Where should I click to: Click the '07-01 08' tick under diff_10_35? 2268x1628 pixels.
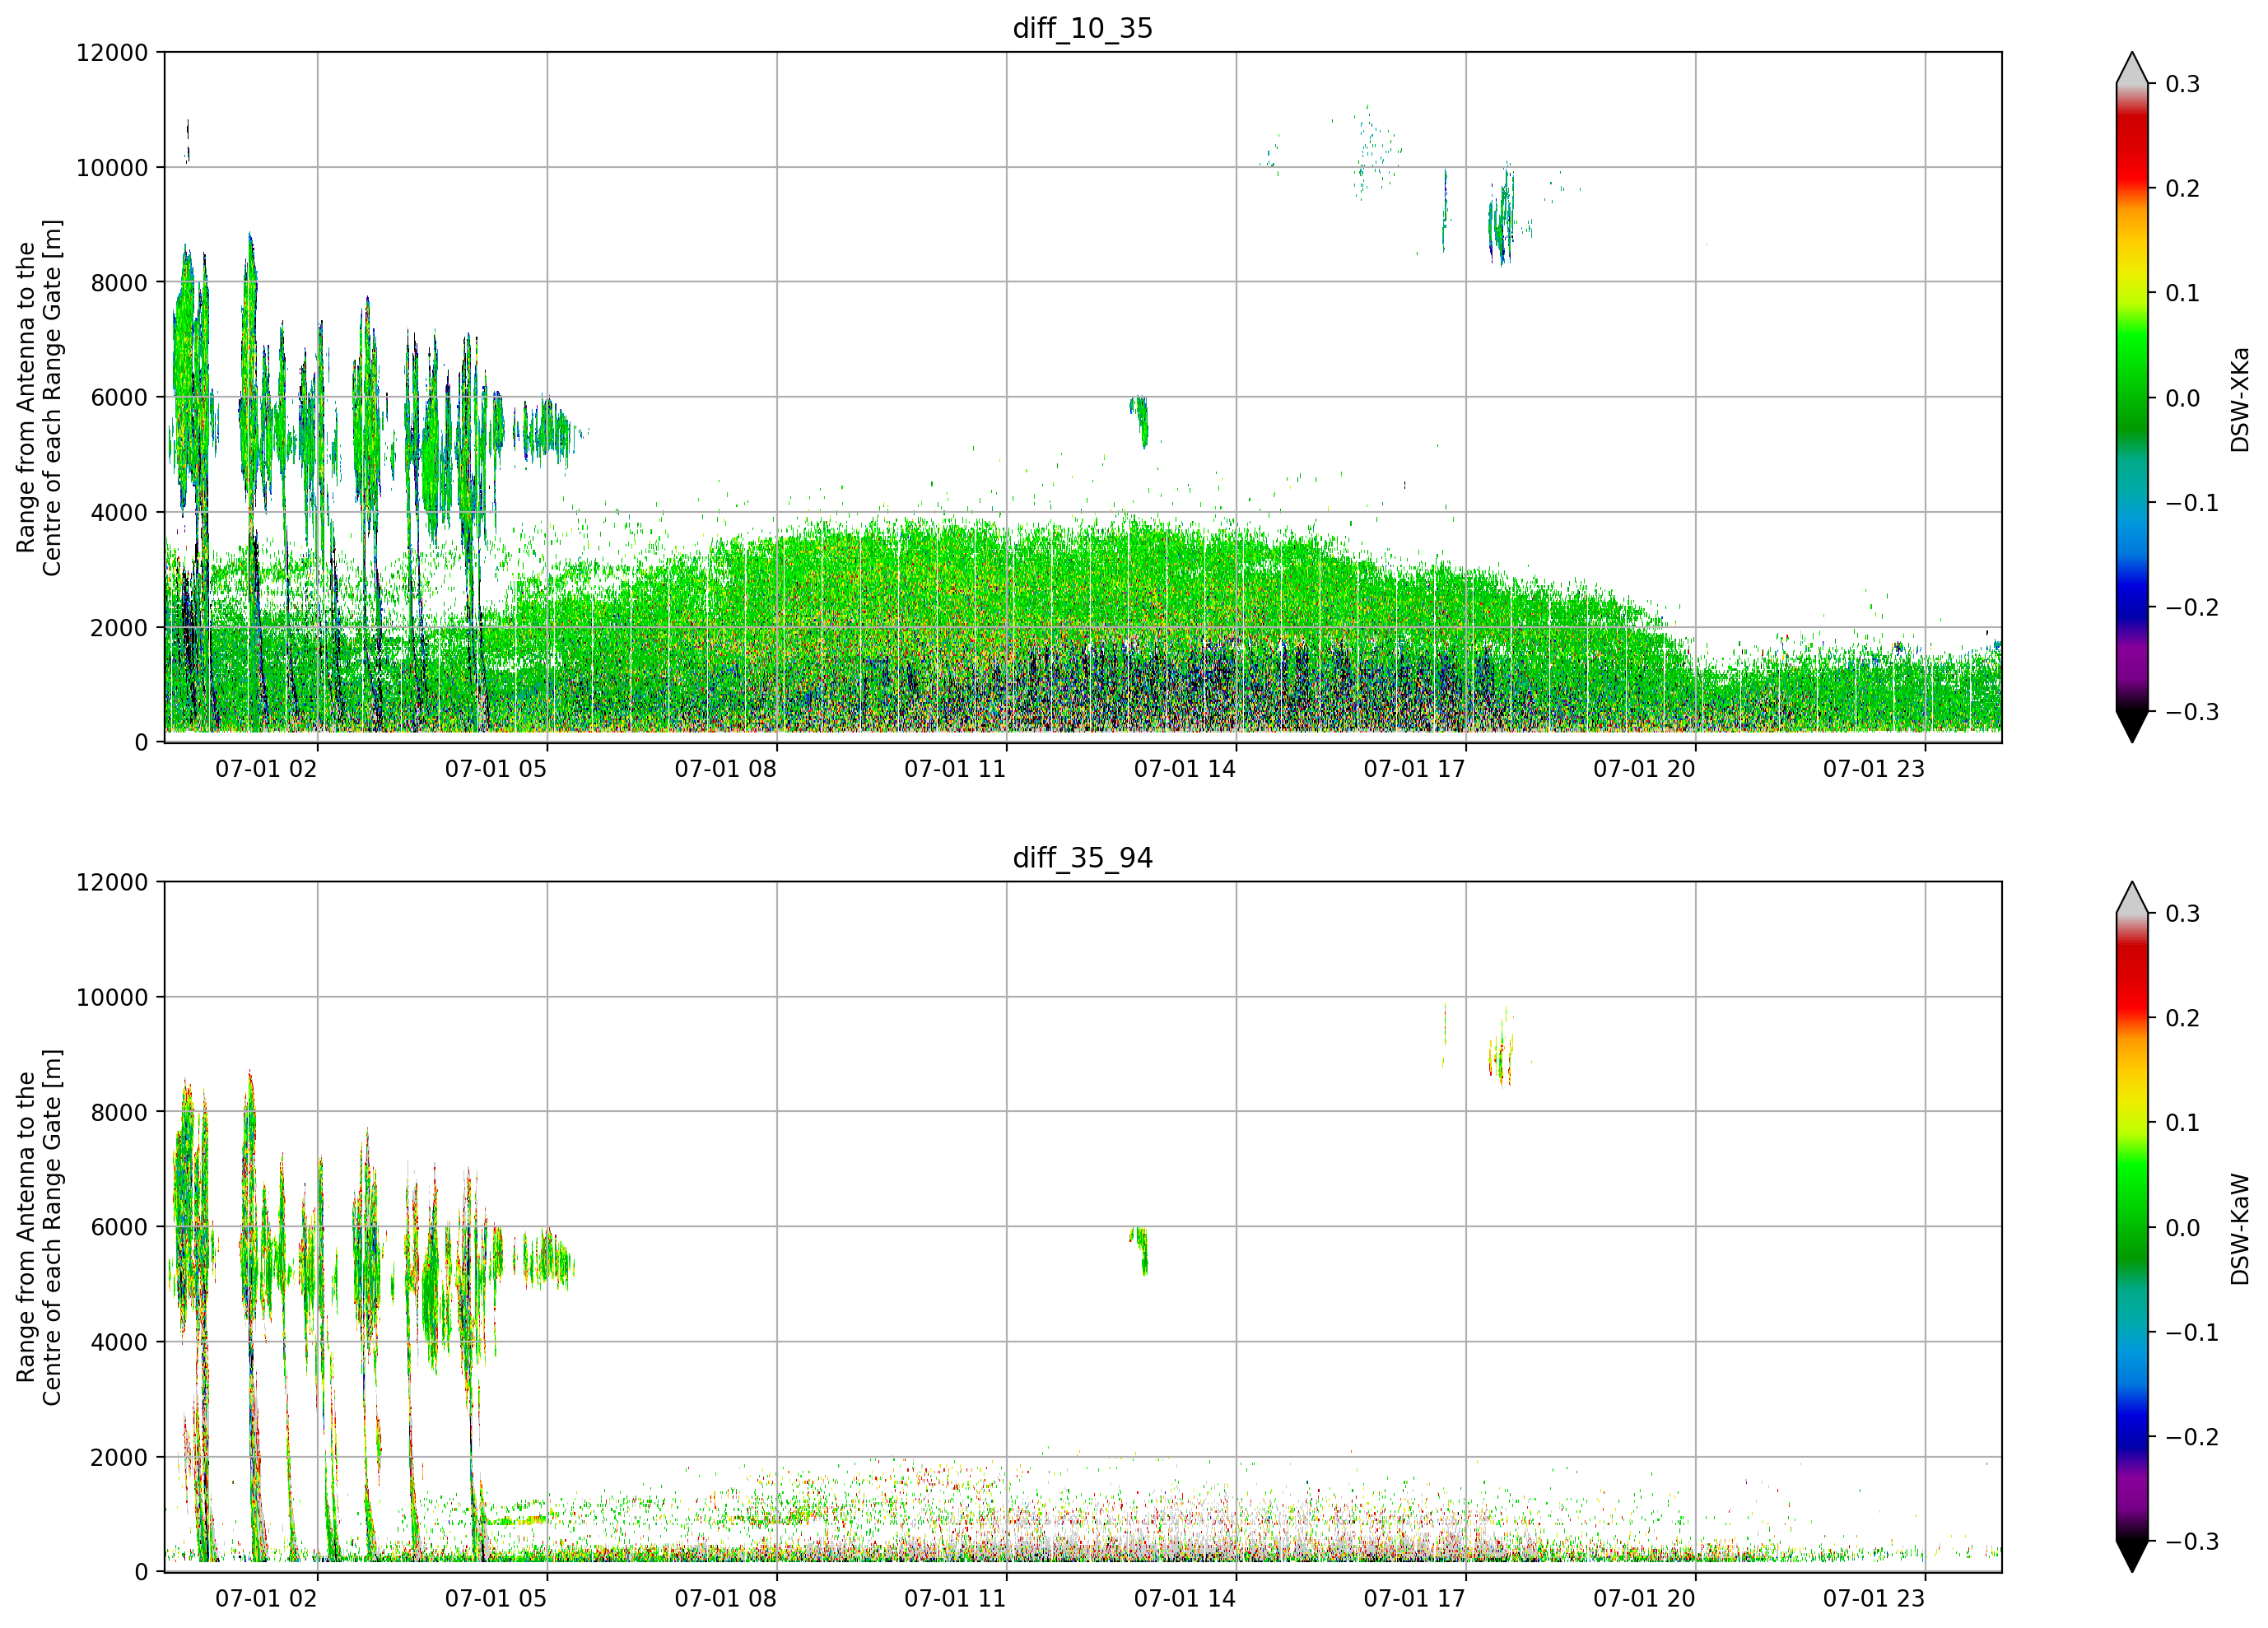tap(725, 769)
